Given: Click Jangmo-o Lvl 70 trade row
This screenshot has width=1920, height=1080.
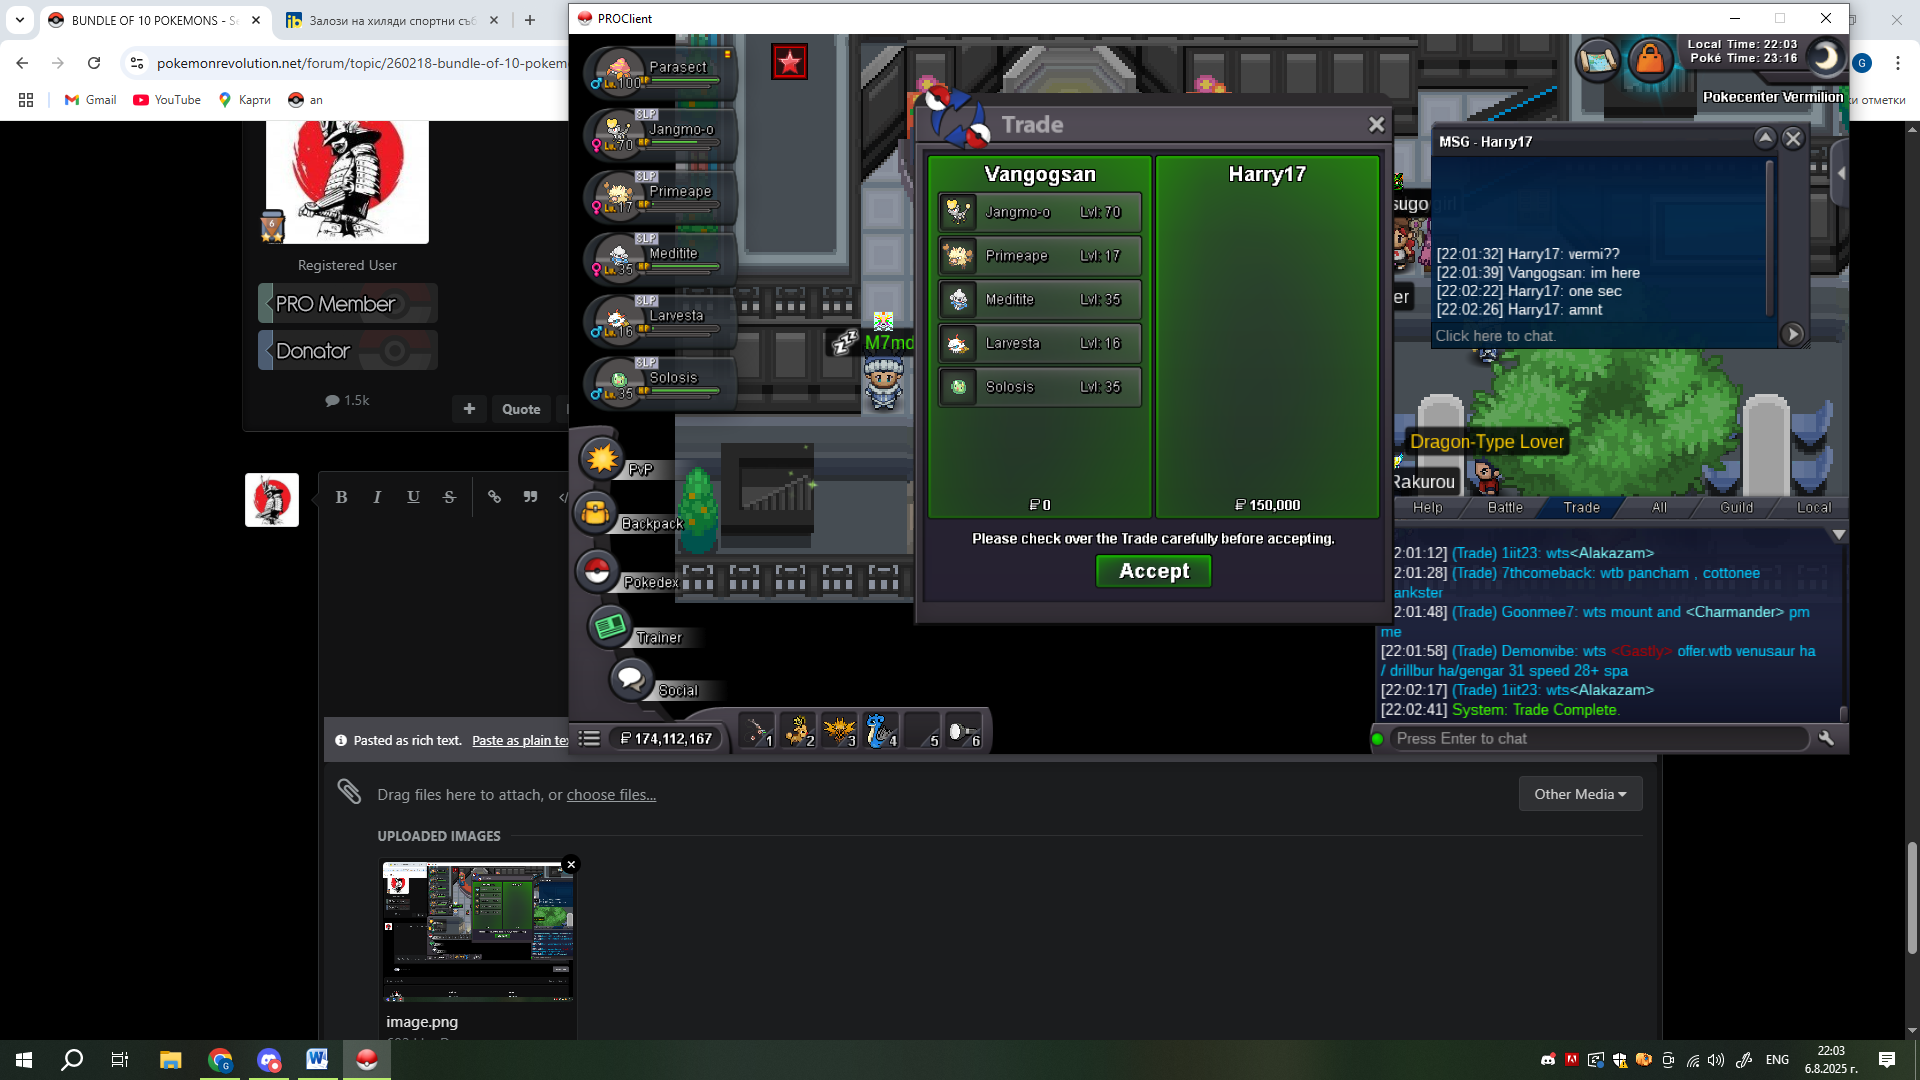Looking at the screenshot, I should click(1040, 212).
